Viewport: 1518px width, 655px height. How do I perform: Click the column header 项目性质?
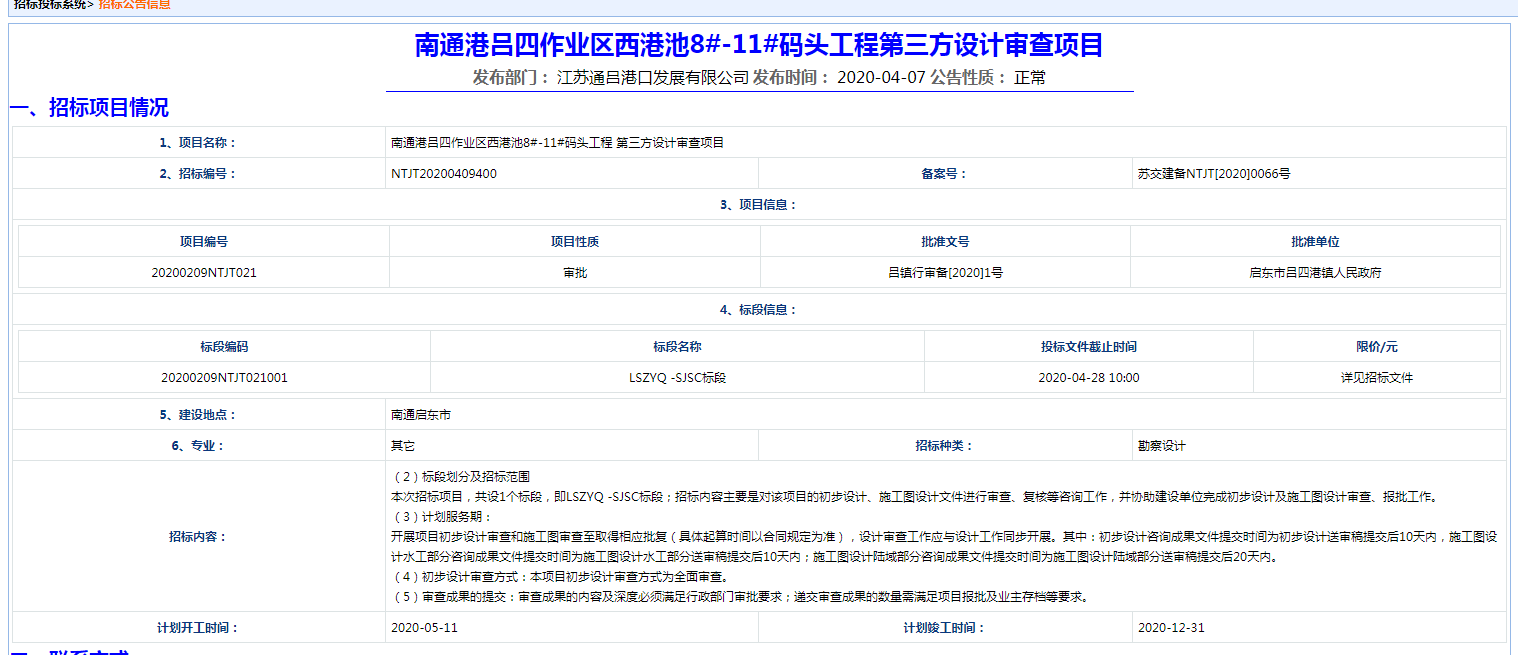click(x=575, y=242)
